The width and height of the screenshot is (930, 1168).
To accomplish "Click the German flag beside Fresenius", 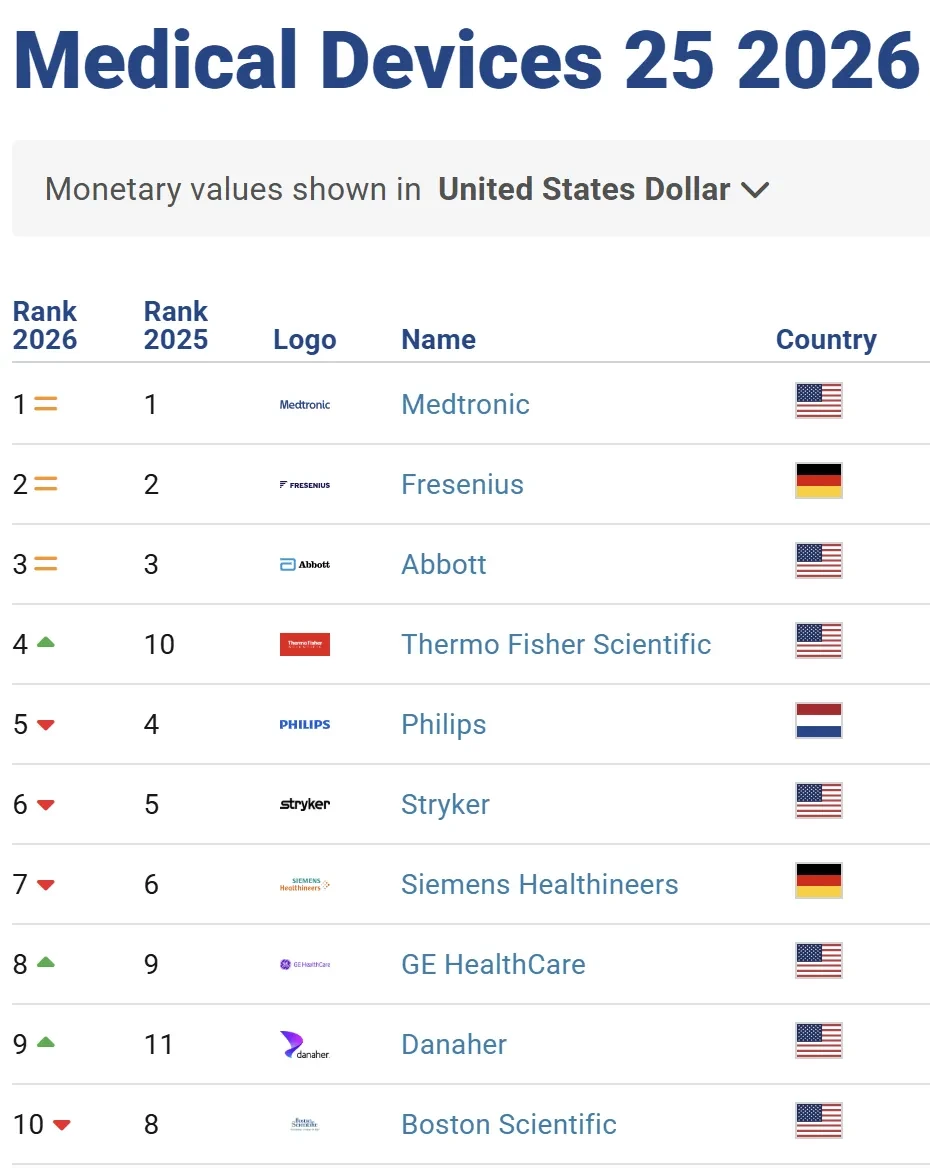I will point(819,480).
